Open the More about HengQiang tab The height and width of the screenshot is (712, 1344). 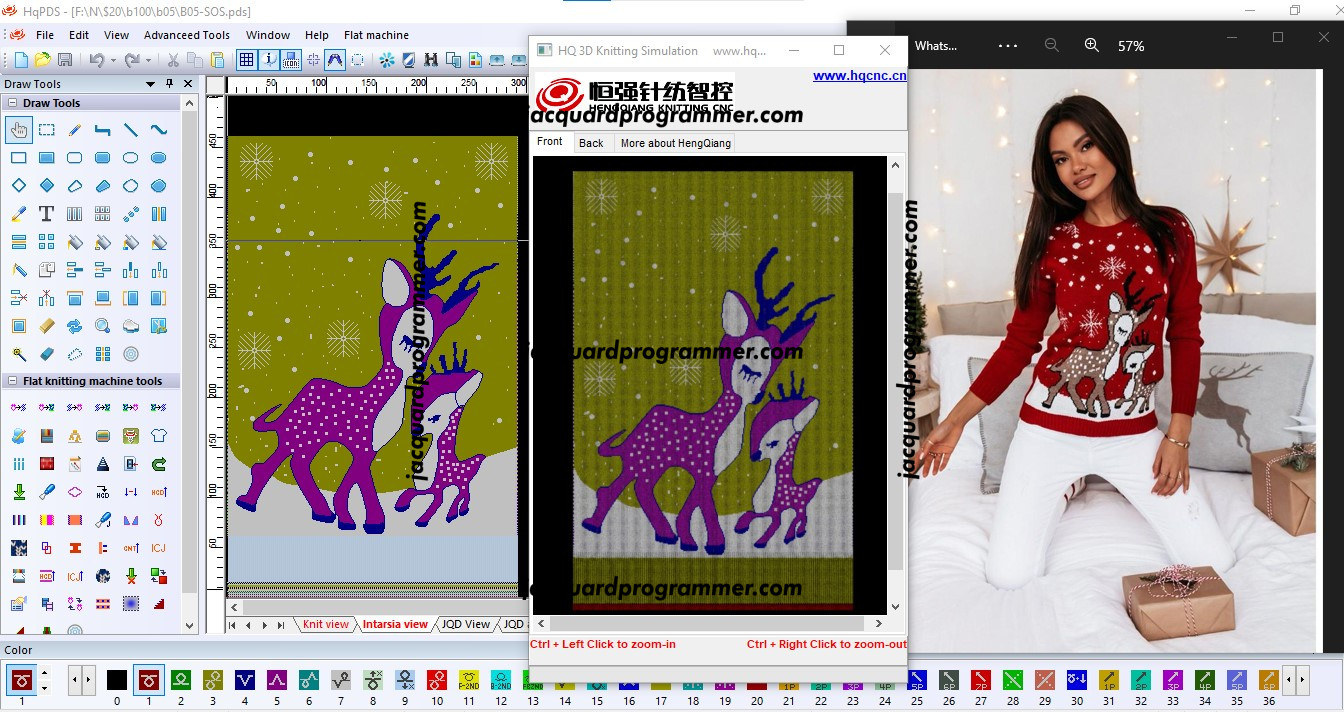click(676, 143)
